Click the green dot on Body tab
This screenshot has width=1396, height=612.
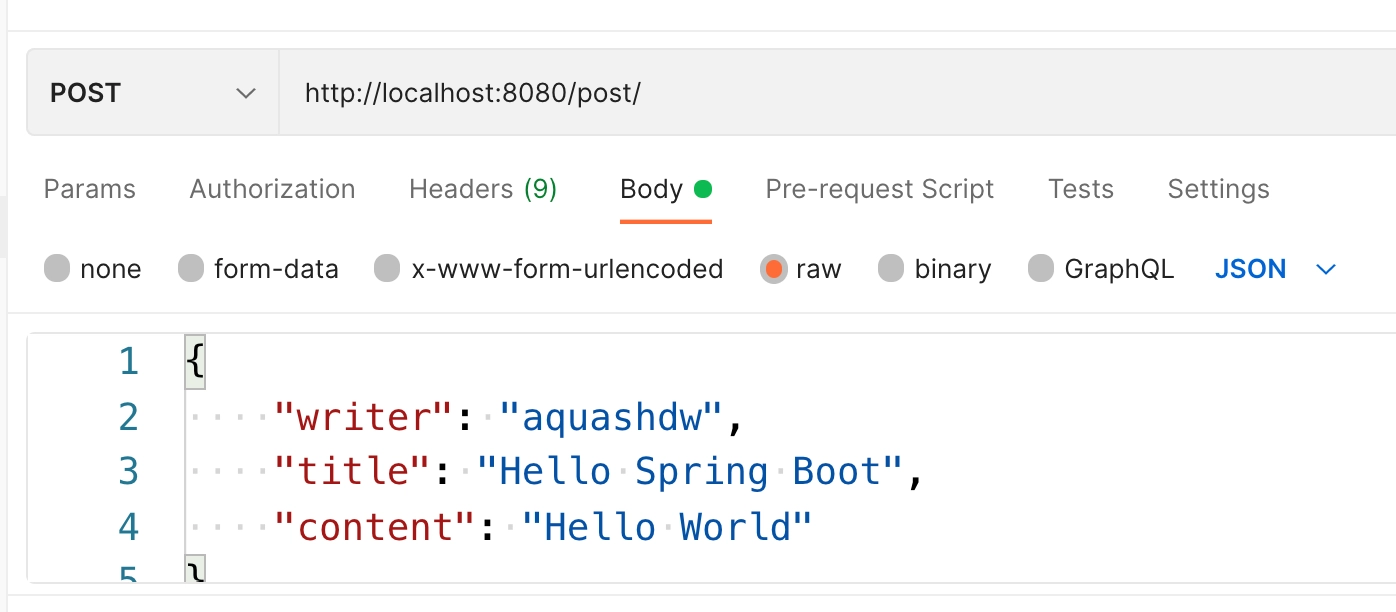click(x=703, y=188)
